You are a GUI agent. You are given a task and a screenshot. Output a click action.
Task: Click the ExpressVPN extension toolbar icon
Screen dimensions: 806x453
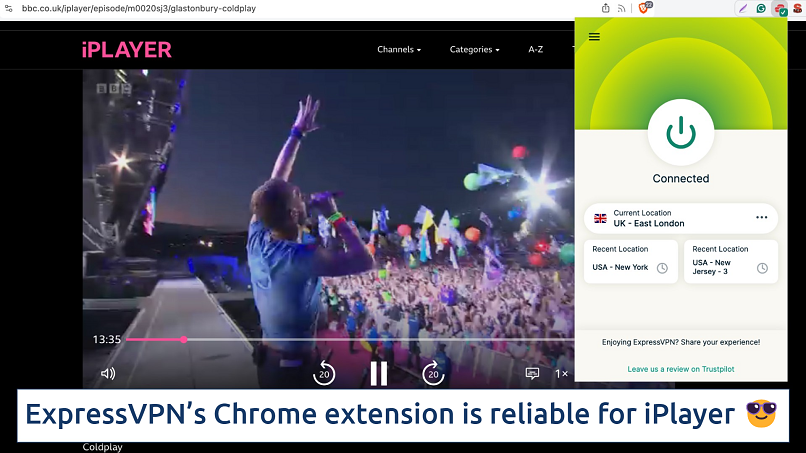coord(780,9)
